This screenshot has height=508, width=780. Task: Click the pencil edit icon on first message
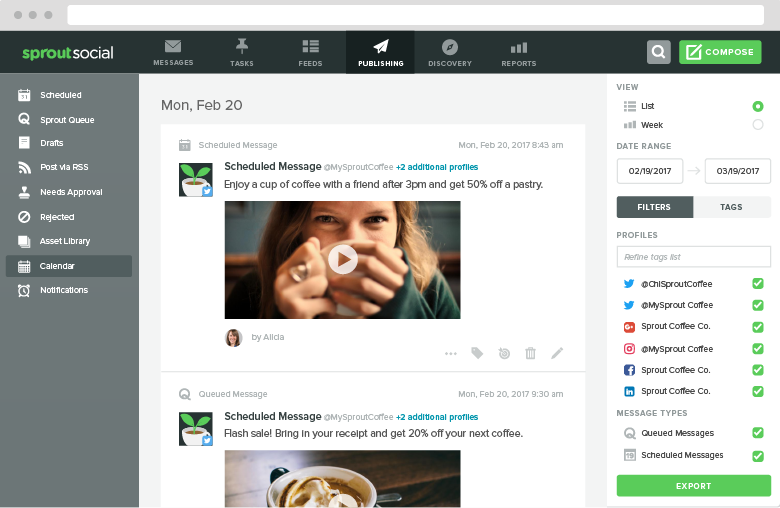tap(557, 353)
